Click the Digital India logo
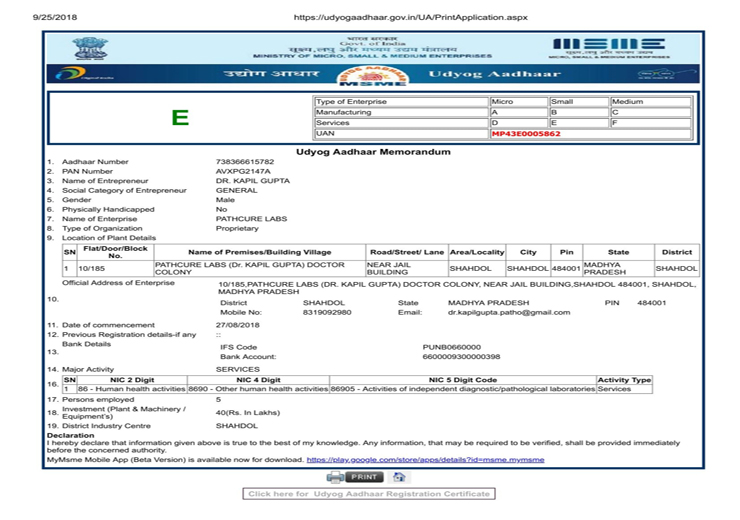 84,74
